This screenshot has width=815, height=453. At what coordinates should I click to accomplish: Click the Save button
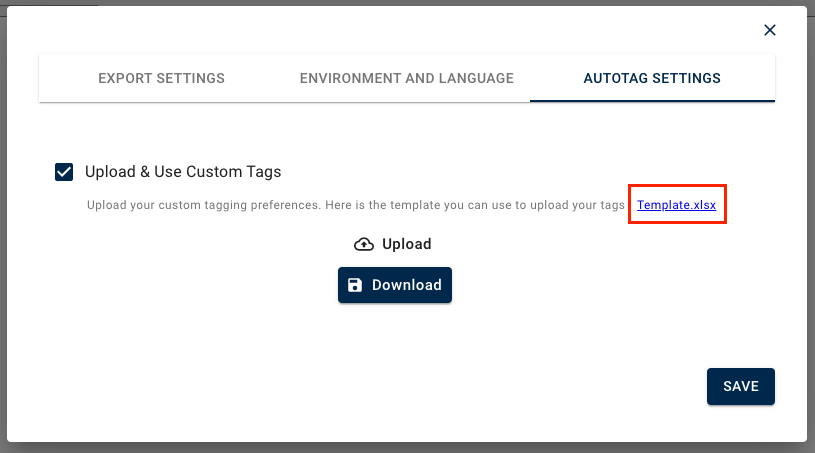click(x=740, y=386)
